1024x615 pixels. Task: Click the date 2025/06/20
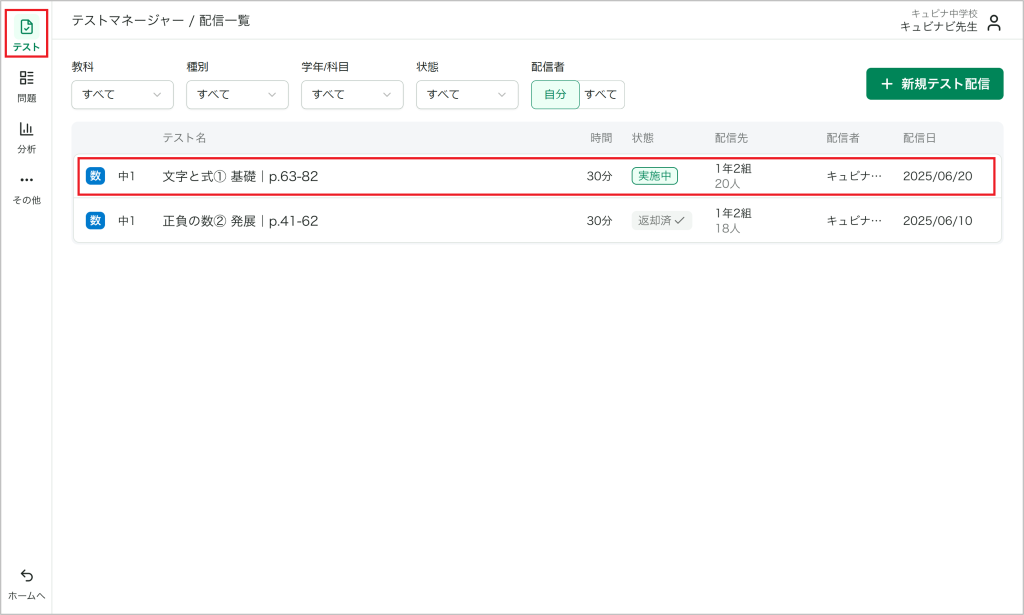pos(938,176)
